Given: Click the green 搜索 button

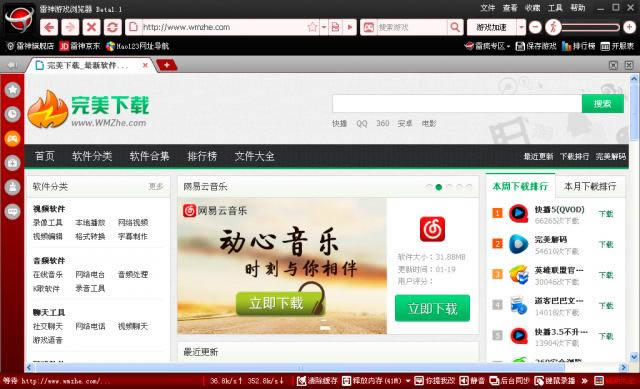Looking at the screenshot, I should click(603, 104).
